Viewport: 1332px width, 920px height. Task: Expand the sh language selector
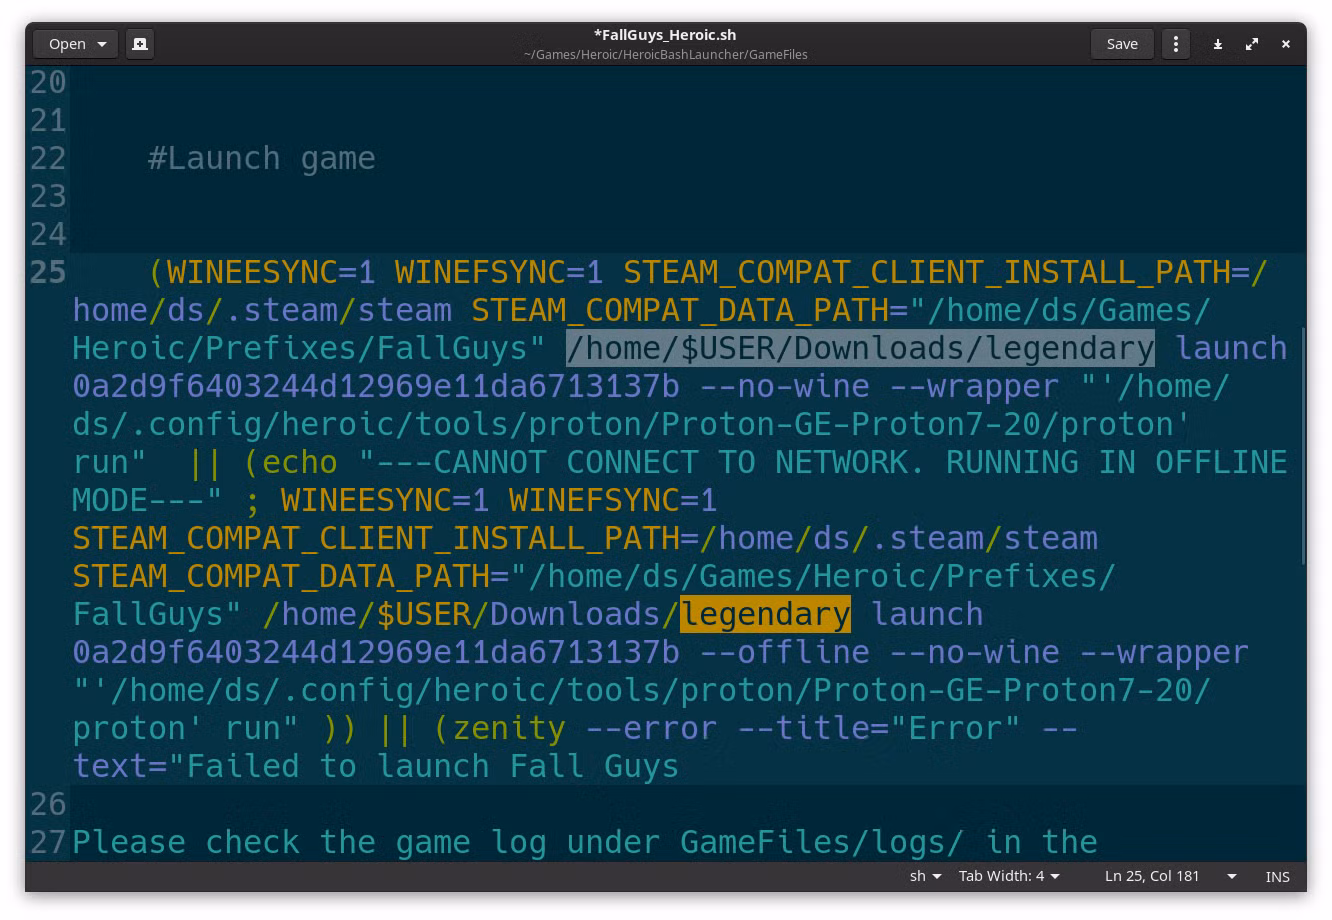tap(925, 876)
